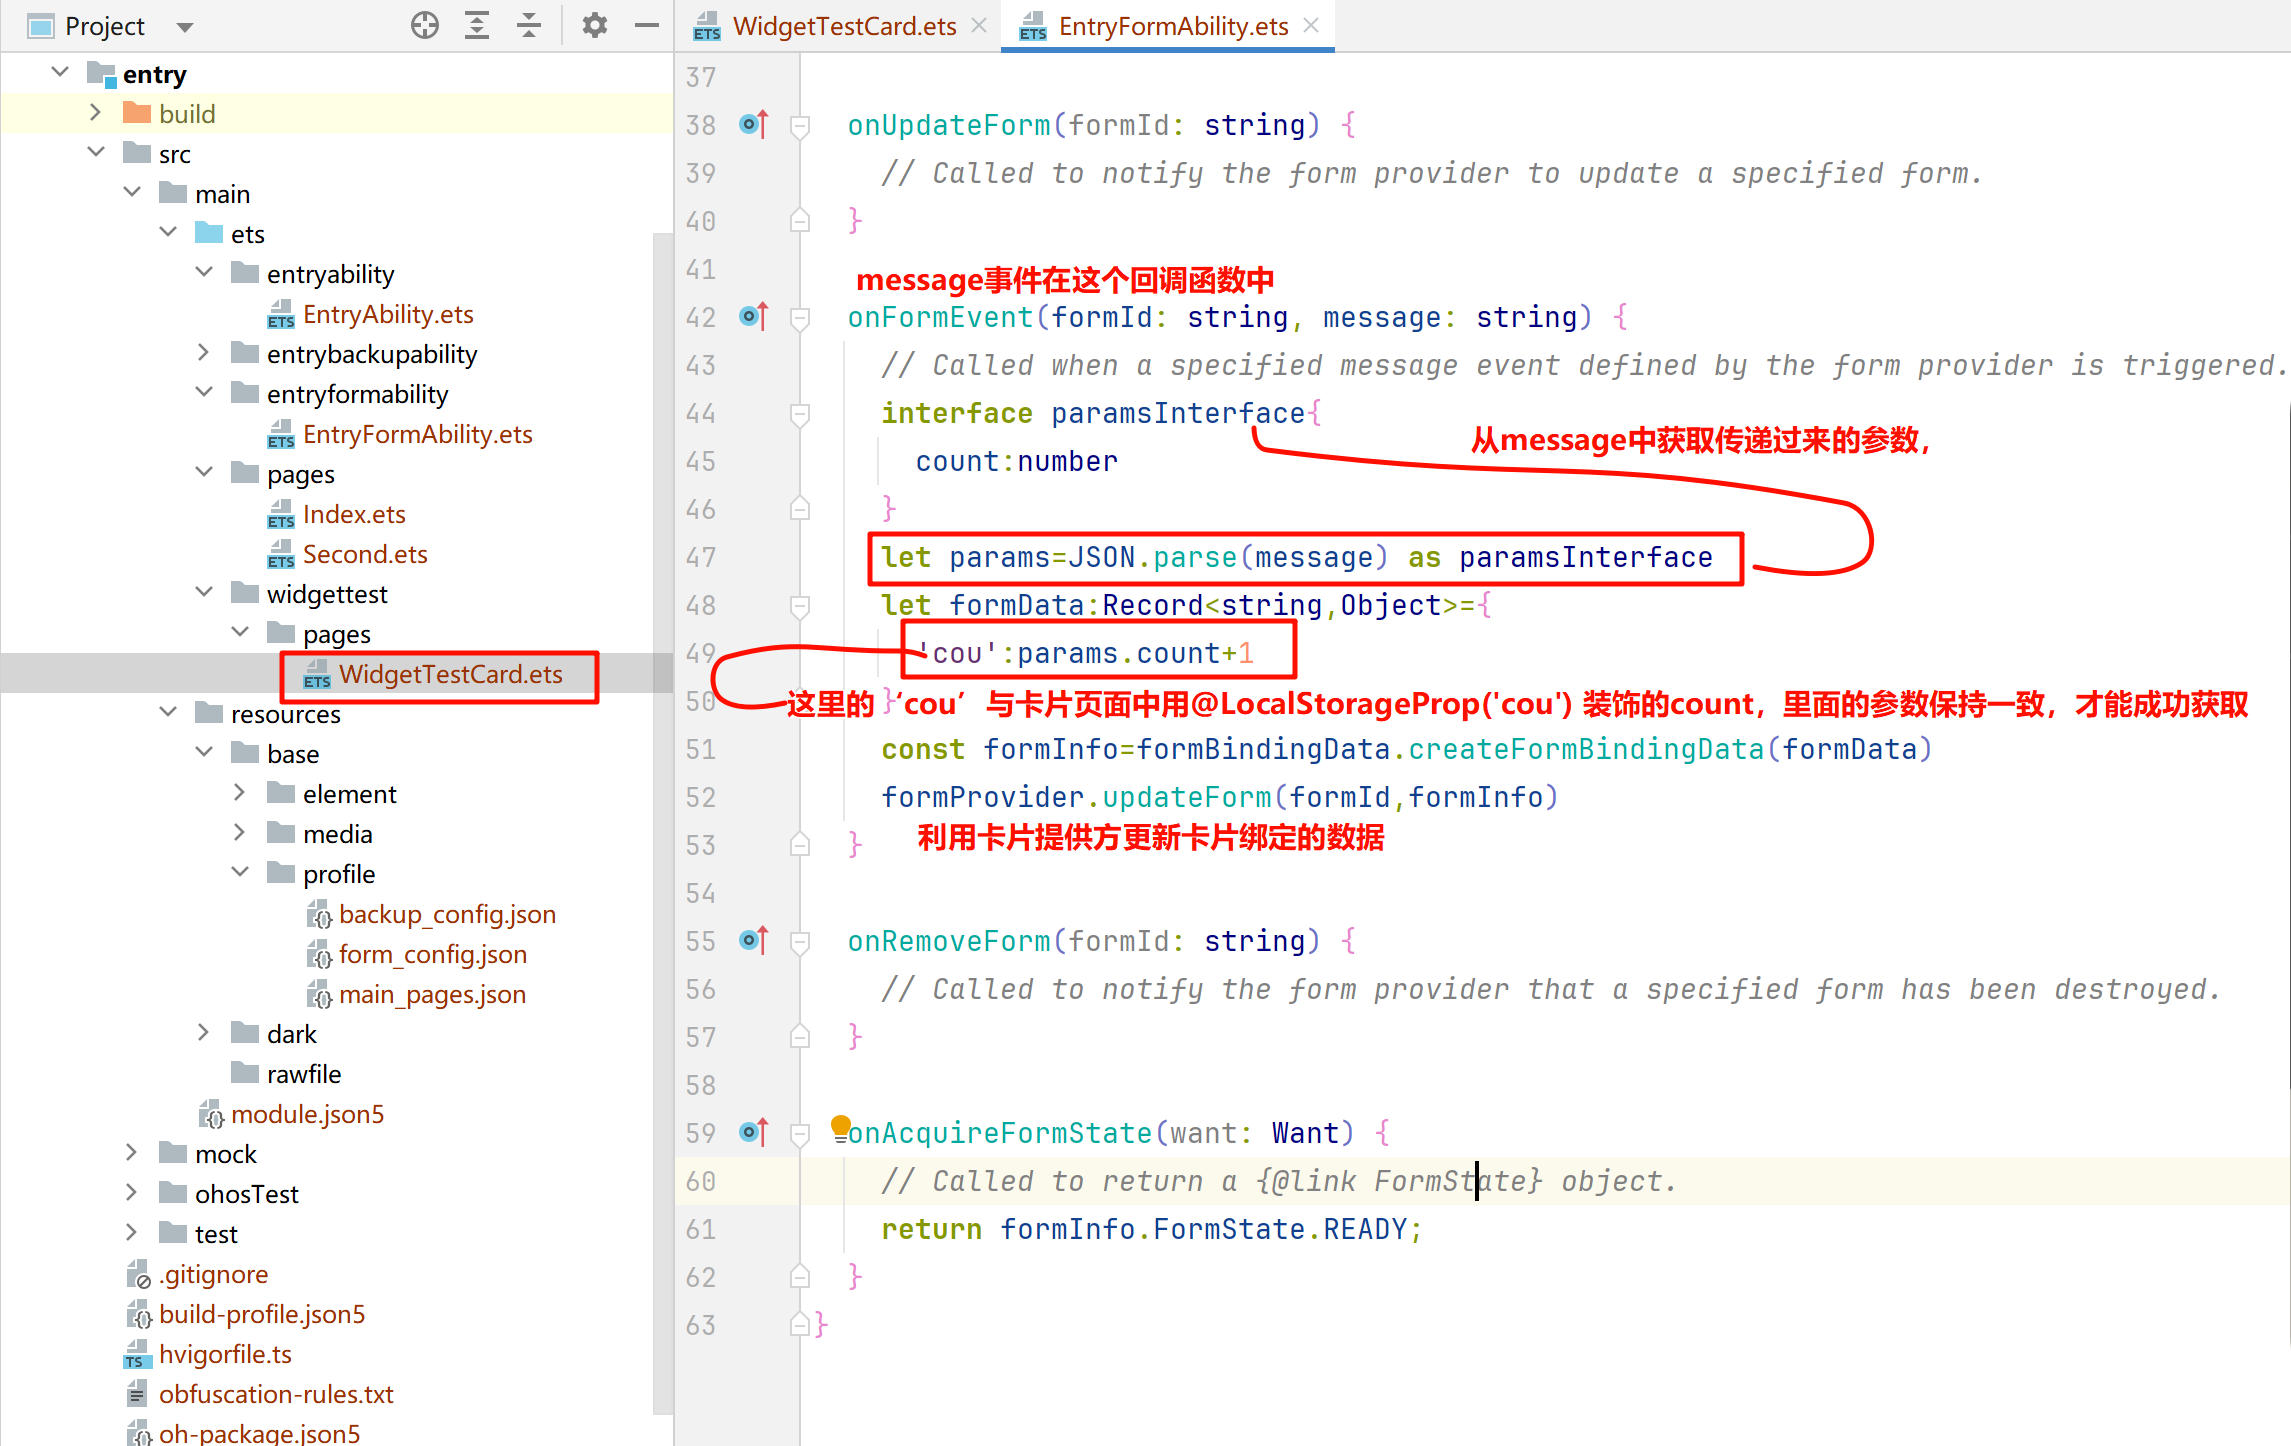Toggle fold marker for onRemoveForm at line 55
This screenshot has width=2291, height=1446.
(800, 941)
